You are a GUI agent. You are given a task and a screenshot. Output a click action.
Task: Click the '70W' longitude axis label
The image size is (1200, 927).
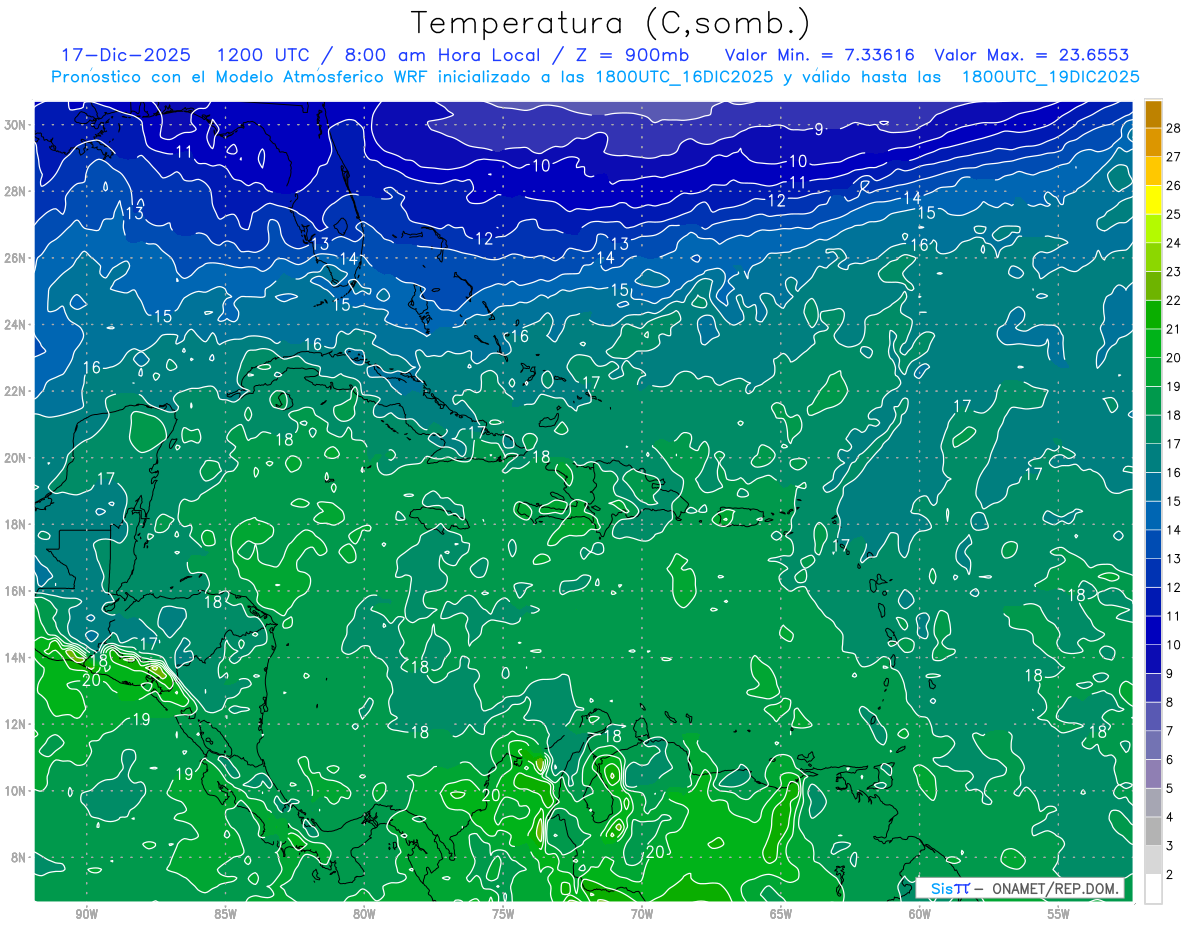coord(642,914)
